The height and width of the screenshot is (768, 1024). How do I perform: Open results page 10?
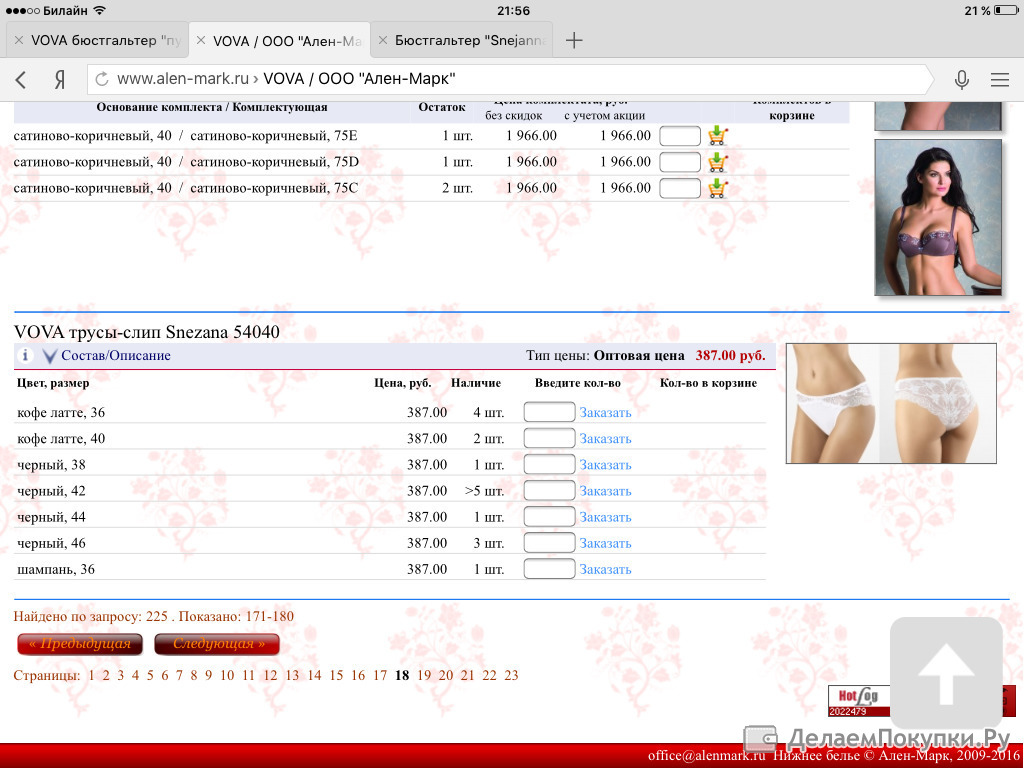(227, 675)
